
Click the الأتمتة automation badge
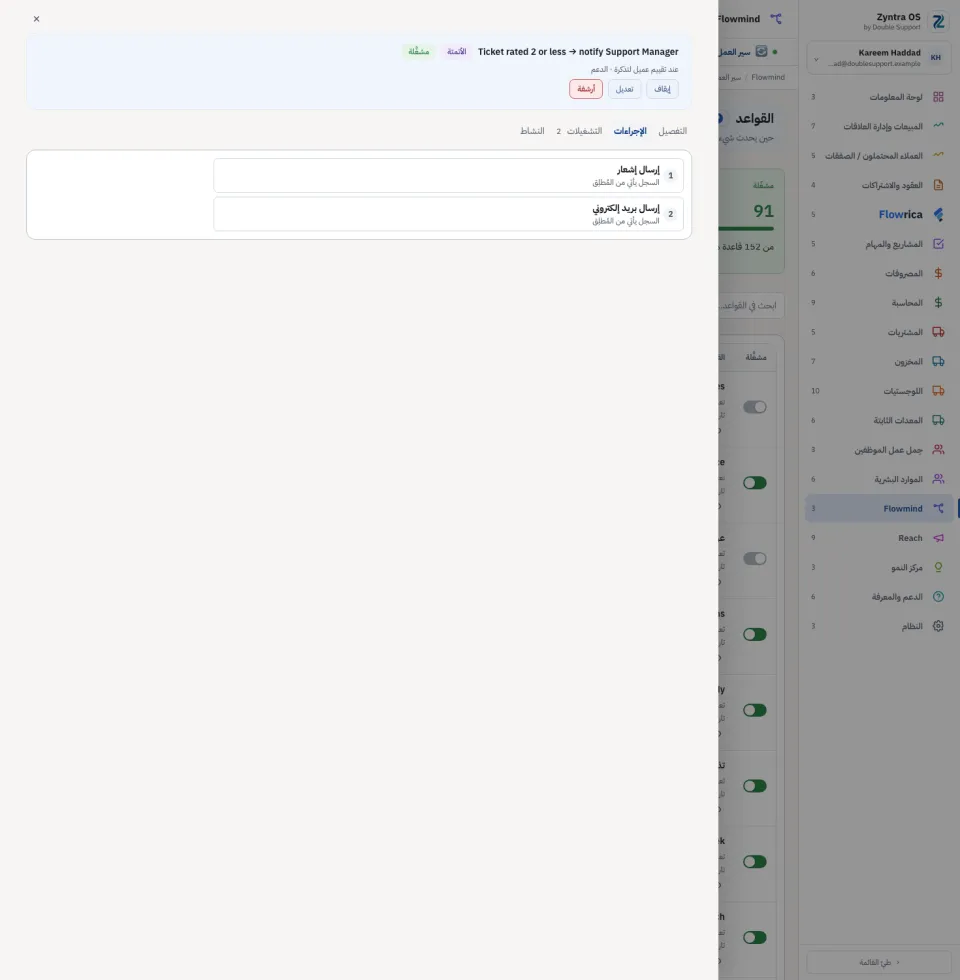(x=456, y=51)
